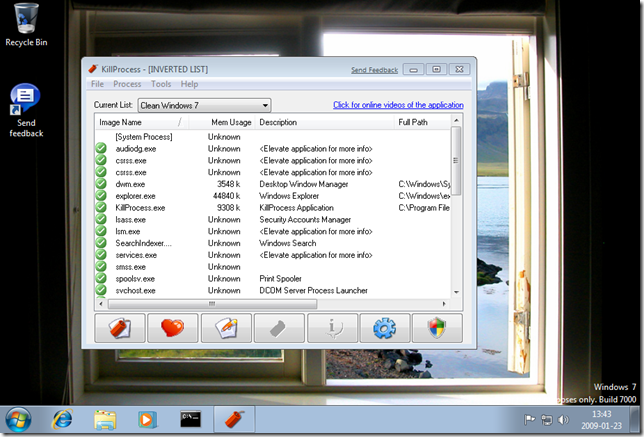The height and width of the screenshot is (437, 644).
Task: Select the SearchIndexer row name
Action: pyautogui.click(x=143, y=243)
